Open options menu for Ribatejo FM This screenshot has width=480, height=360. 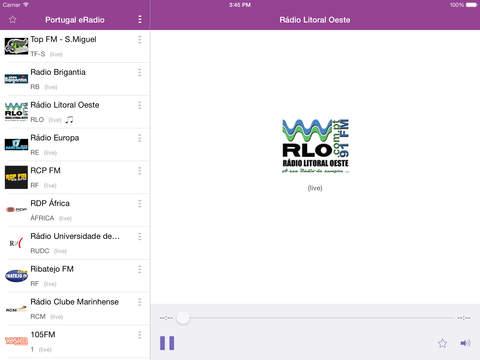tap(140, 269)
